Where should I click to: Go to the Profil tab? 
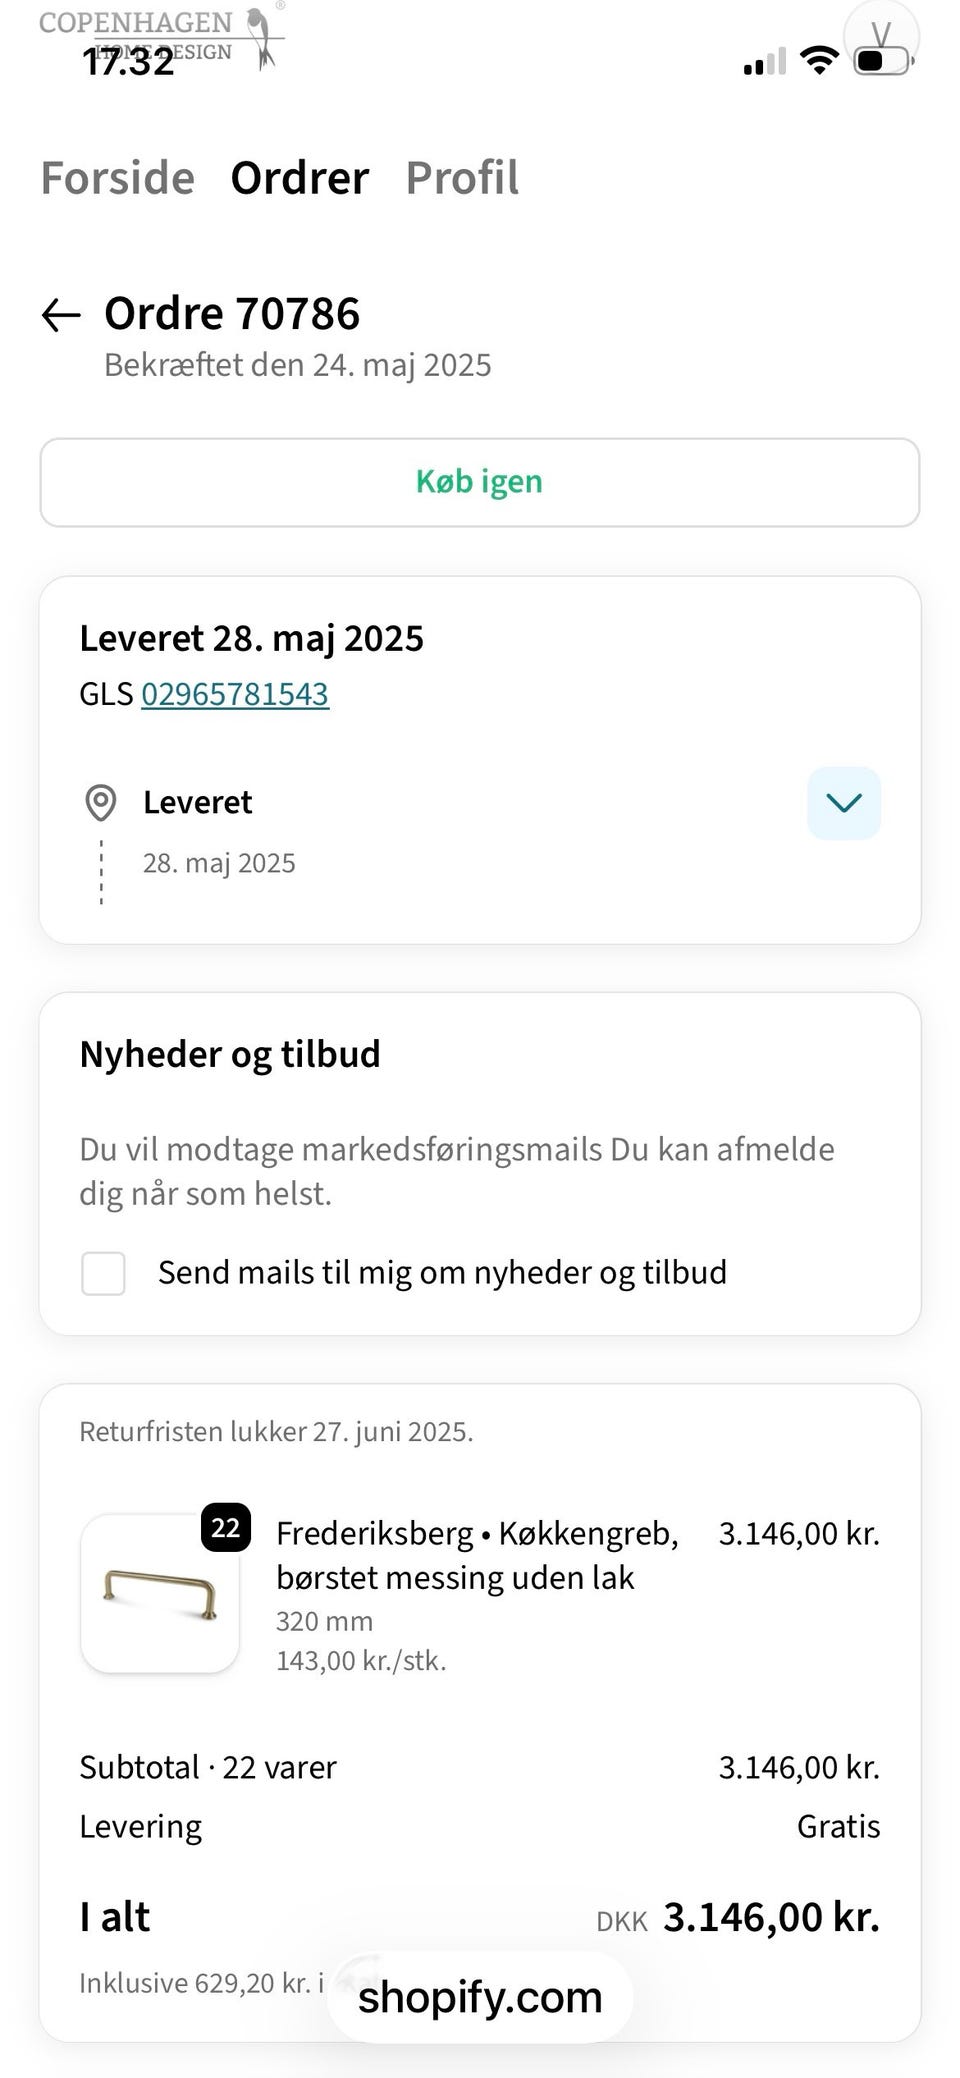coord(462,178)
